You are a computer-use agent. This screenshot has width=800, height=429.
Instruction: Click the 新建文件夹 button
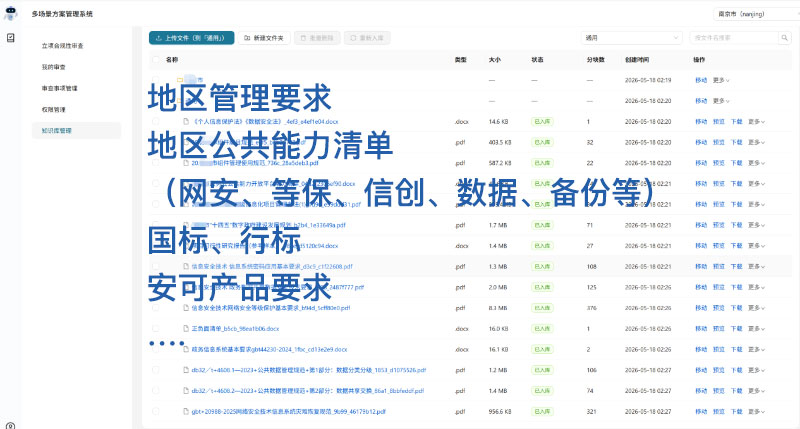264,38
